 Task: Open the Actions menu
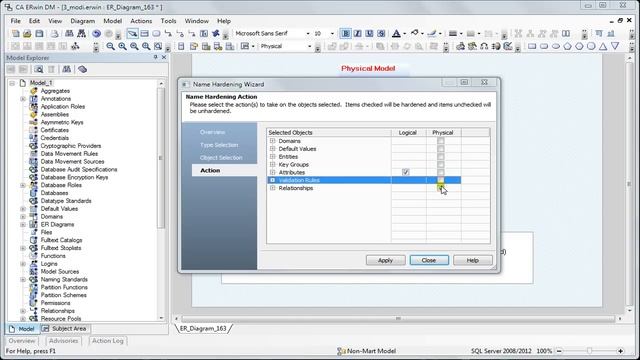pos(141,21)
